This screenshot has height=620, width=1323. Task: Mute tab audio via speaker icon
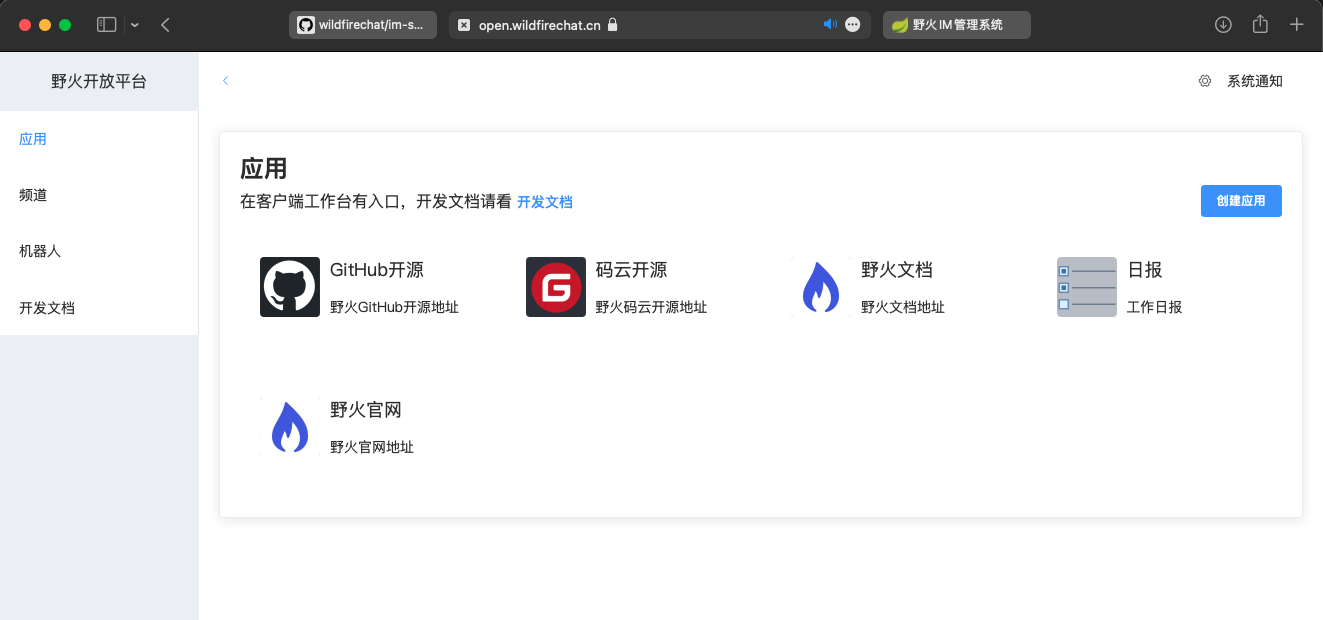point(829,25)
